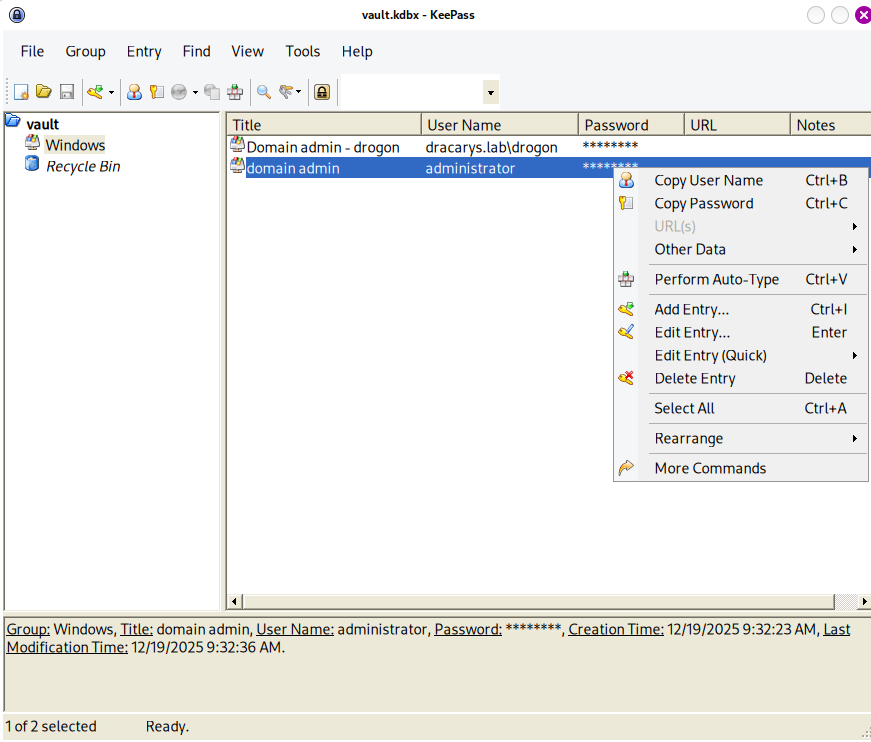Click the User Name link in details pane

tap(295, 629)
